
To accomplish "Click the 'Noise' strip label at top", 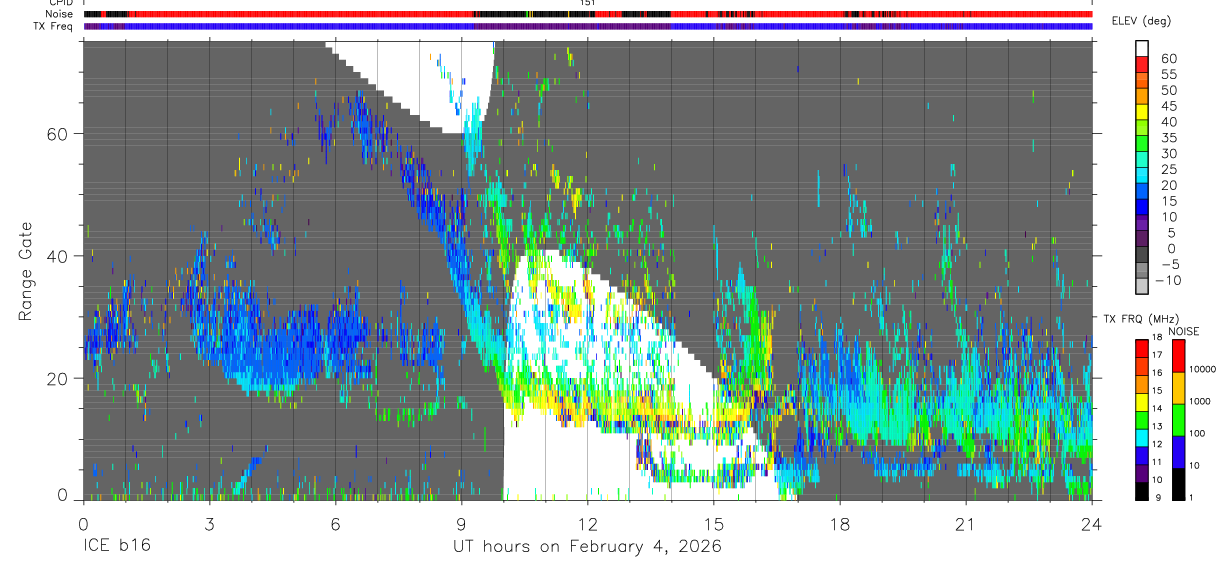I will coord(57,14).
